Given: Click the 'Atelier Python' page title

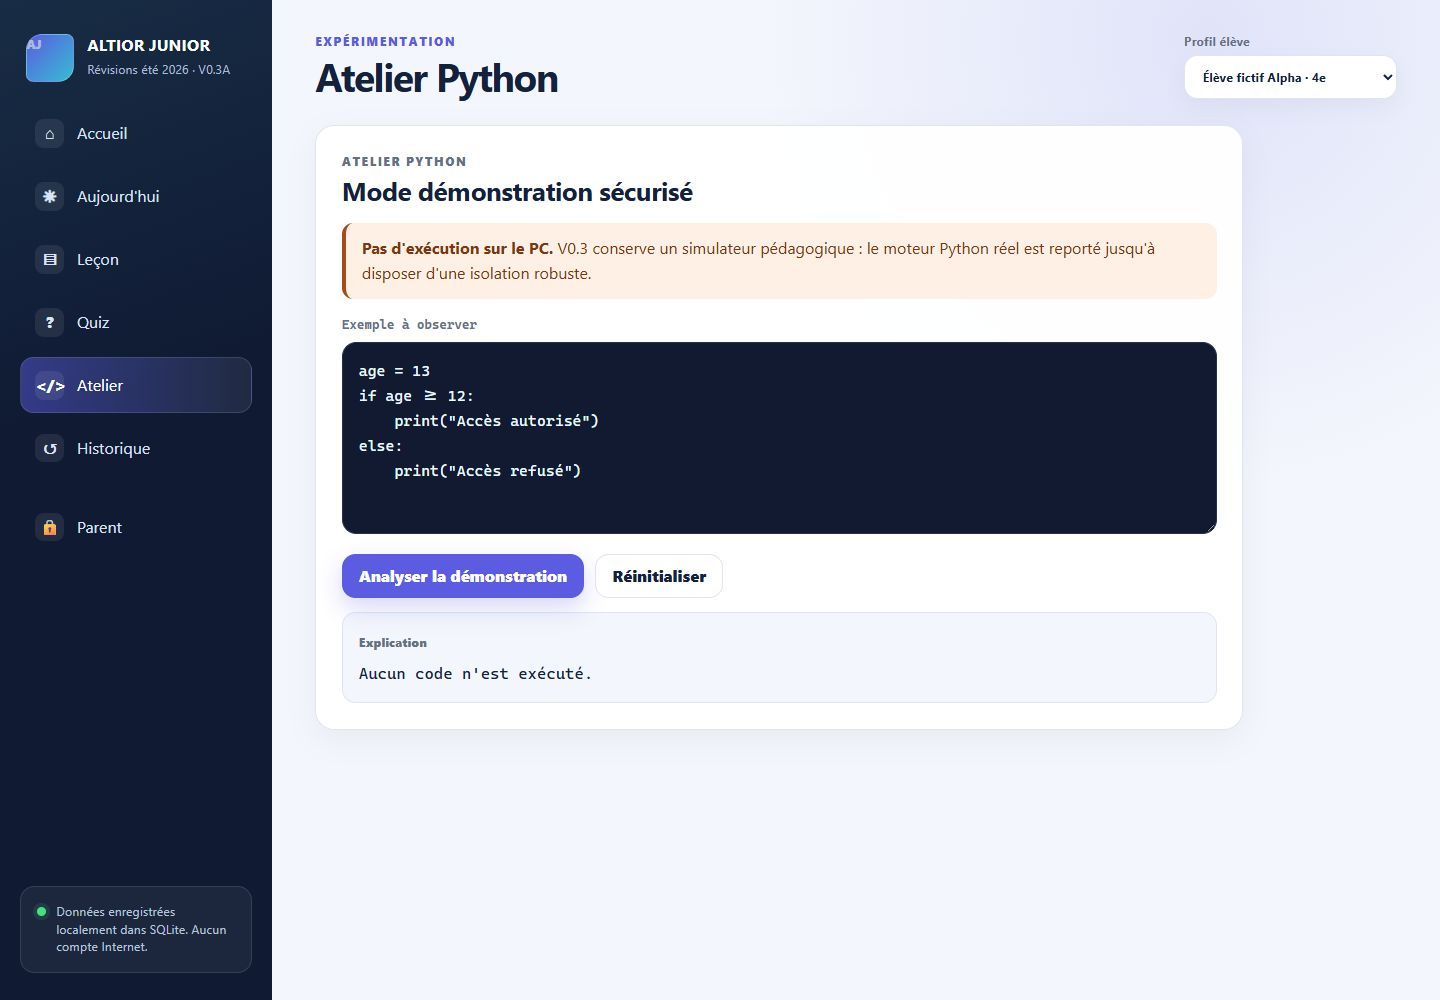Looking at the screenshot, I should pos(437,79).
